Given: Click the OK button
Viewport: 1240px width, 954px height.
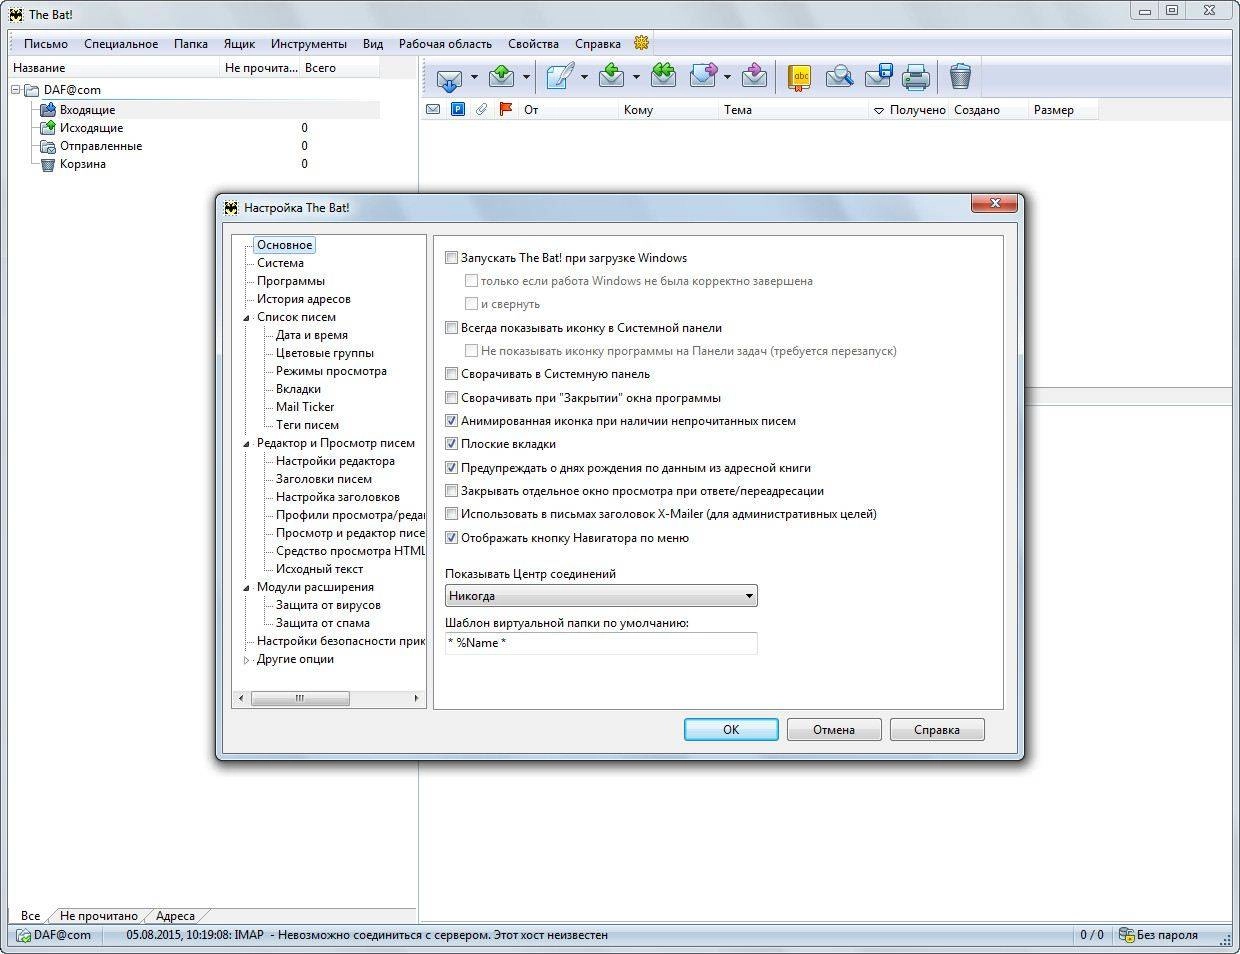Looking at the screenshot, I should [x=731, y=729].
